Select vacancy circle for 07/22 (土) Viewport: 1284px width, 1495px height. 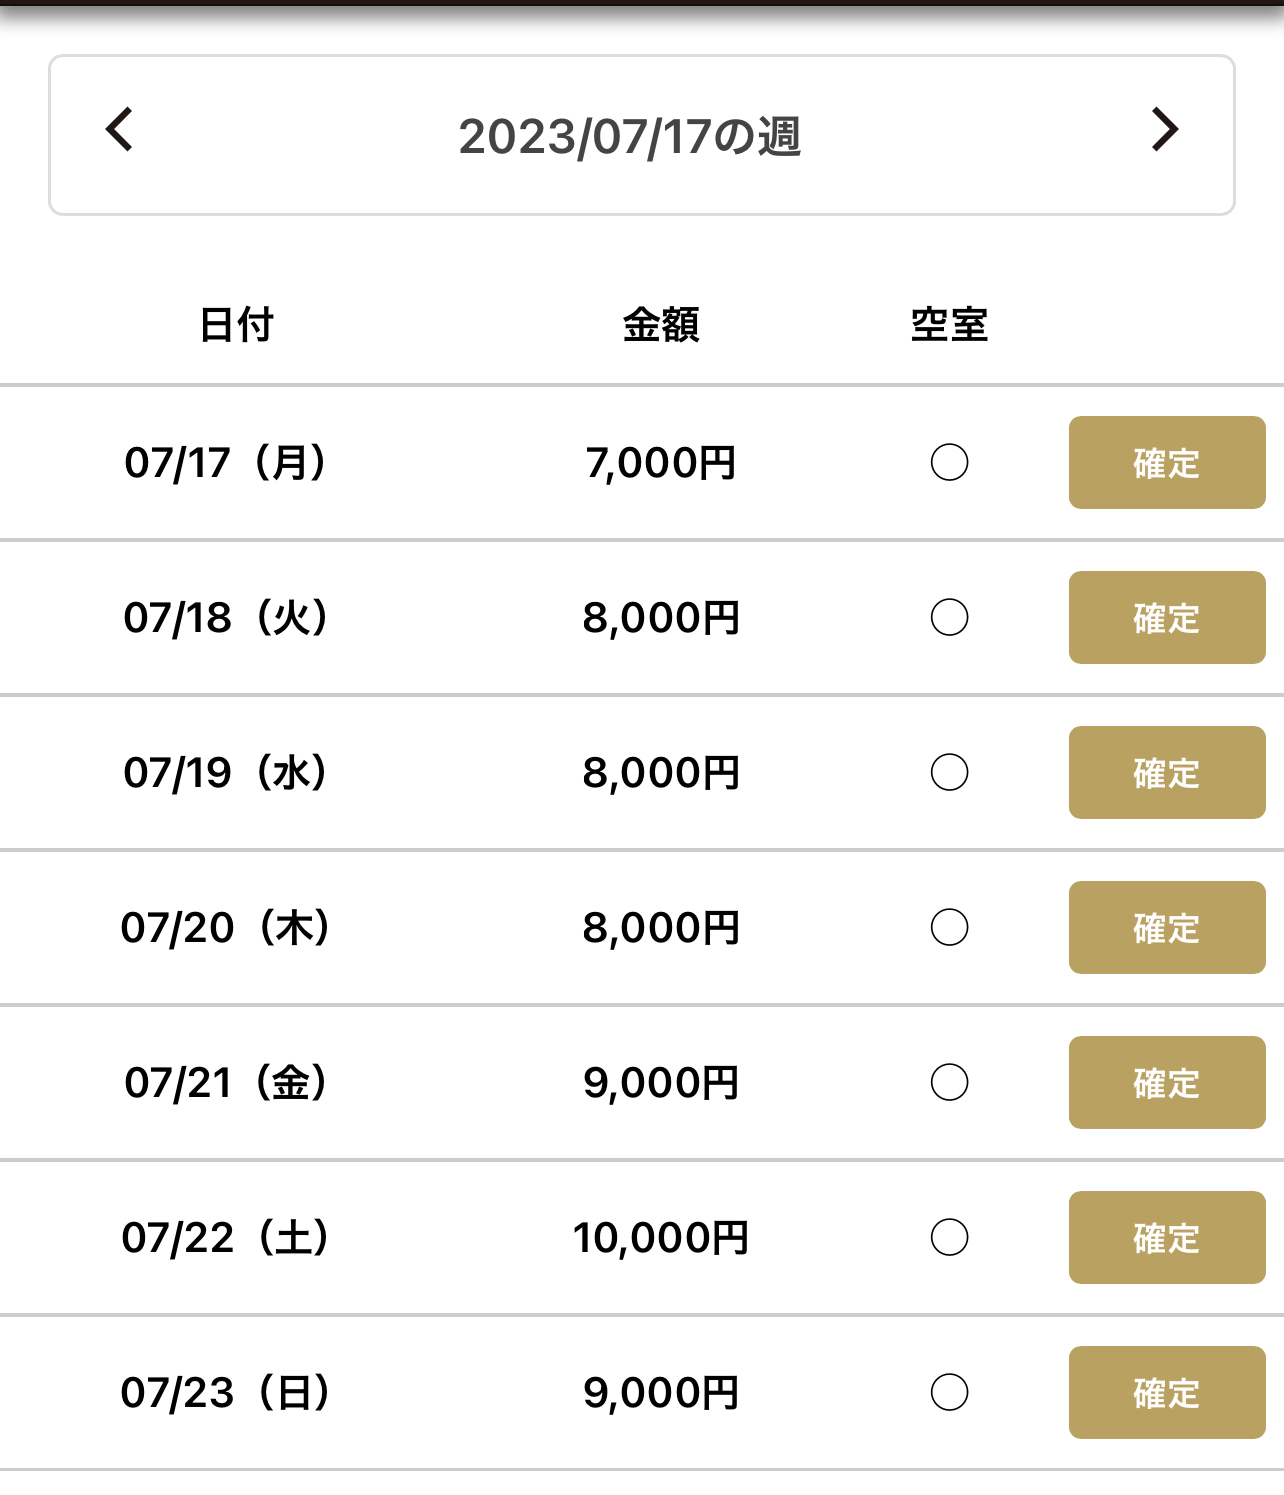[949, 1238]
